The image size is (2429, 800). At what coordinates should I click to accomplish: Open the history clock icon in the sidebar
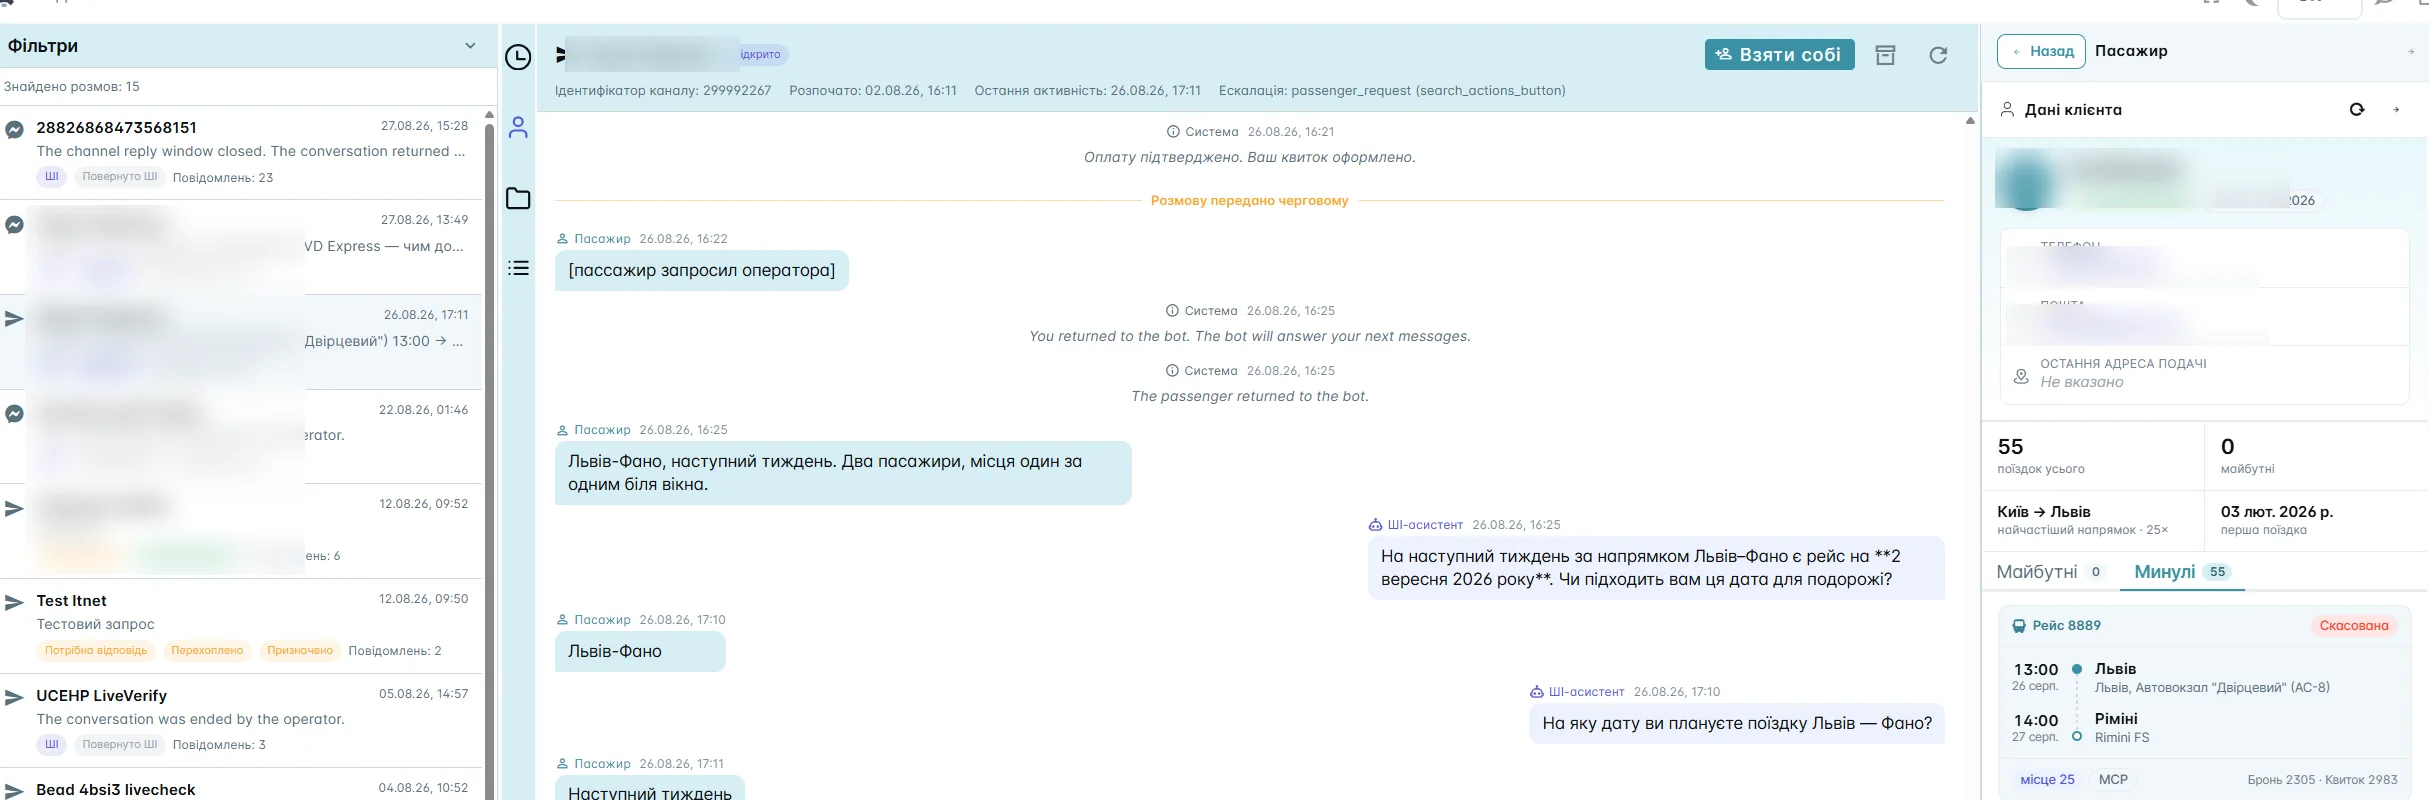point(518,57)
